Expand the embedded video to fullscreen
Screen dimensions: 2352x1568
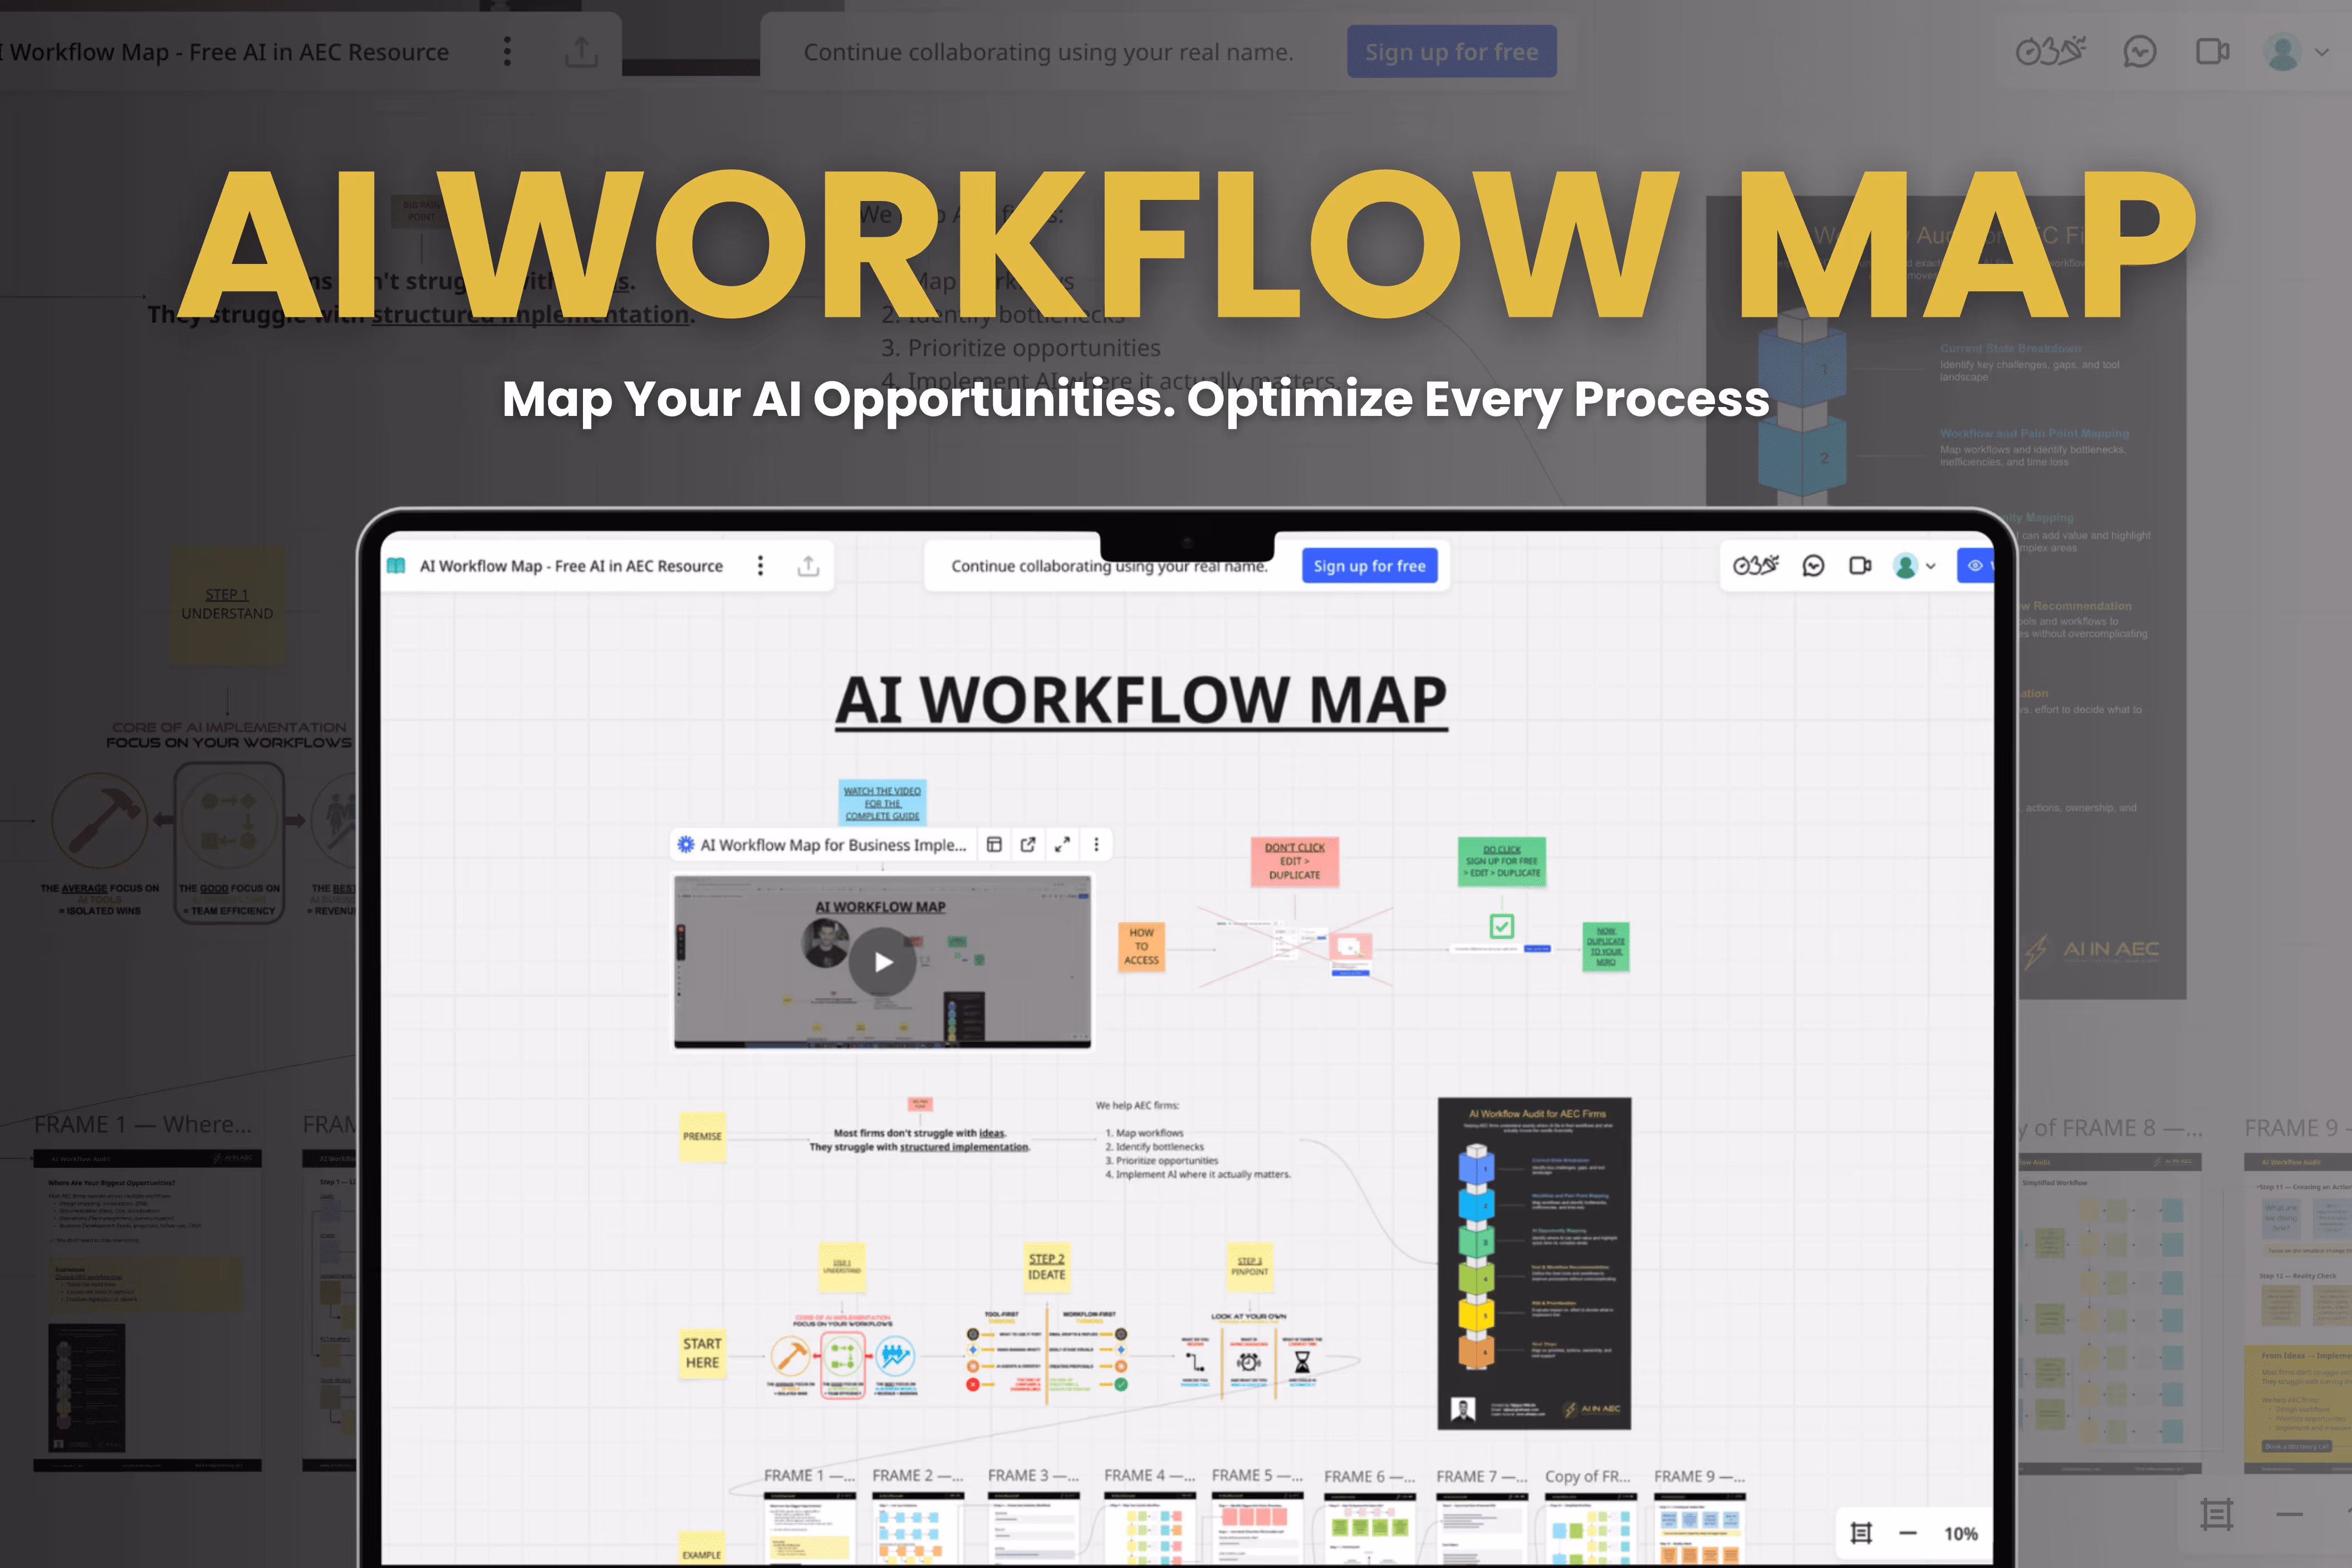[1062, 845]
